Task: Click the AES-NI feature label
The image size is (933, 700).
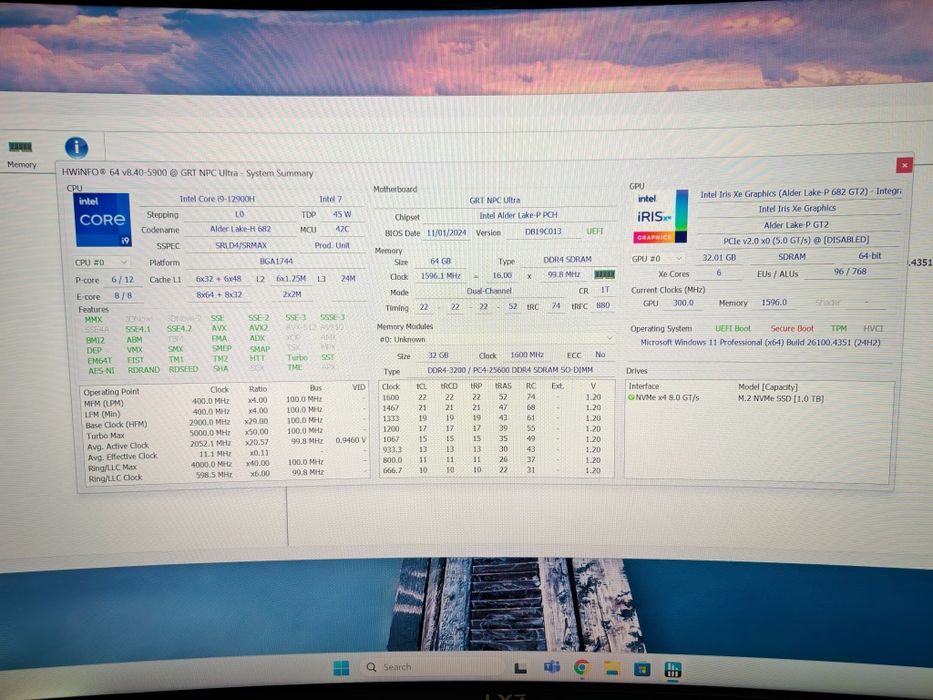Action: point(101,370)
